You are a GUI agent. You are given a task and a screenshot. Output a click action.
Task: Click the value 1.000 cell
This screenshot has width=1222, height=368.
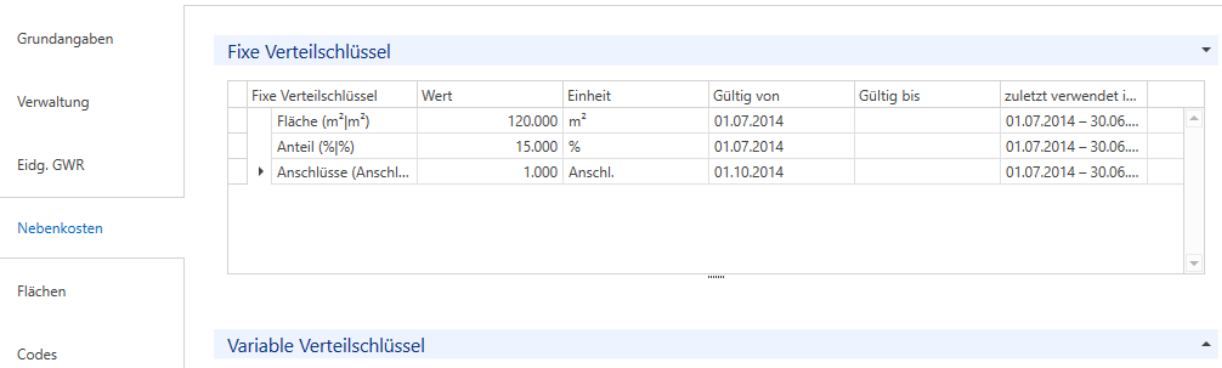coord(490,171)
